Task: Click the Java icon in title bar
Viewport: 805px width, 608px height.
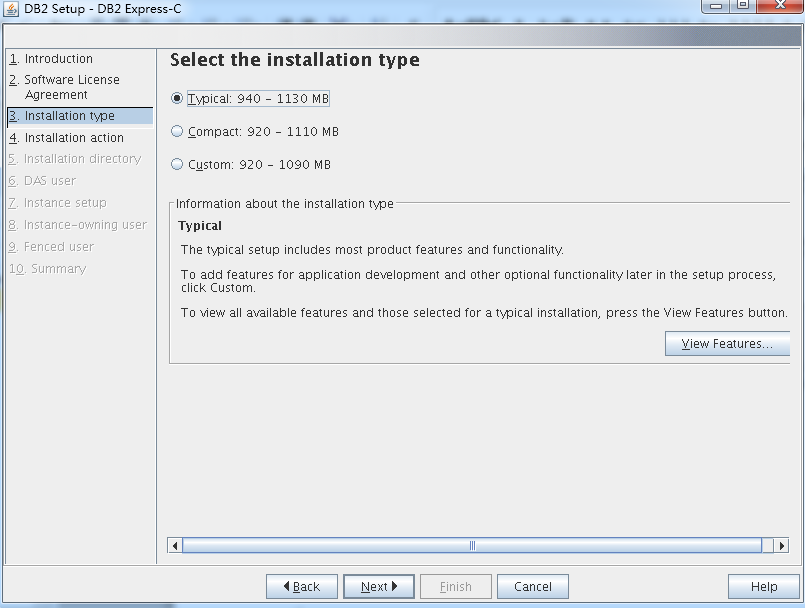Action: point(11,9)
